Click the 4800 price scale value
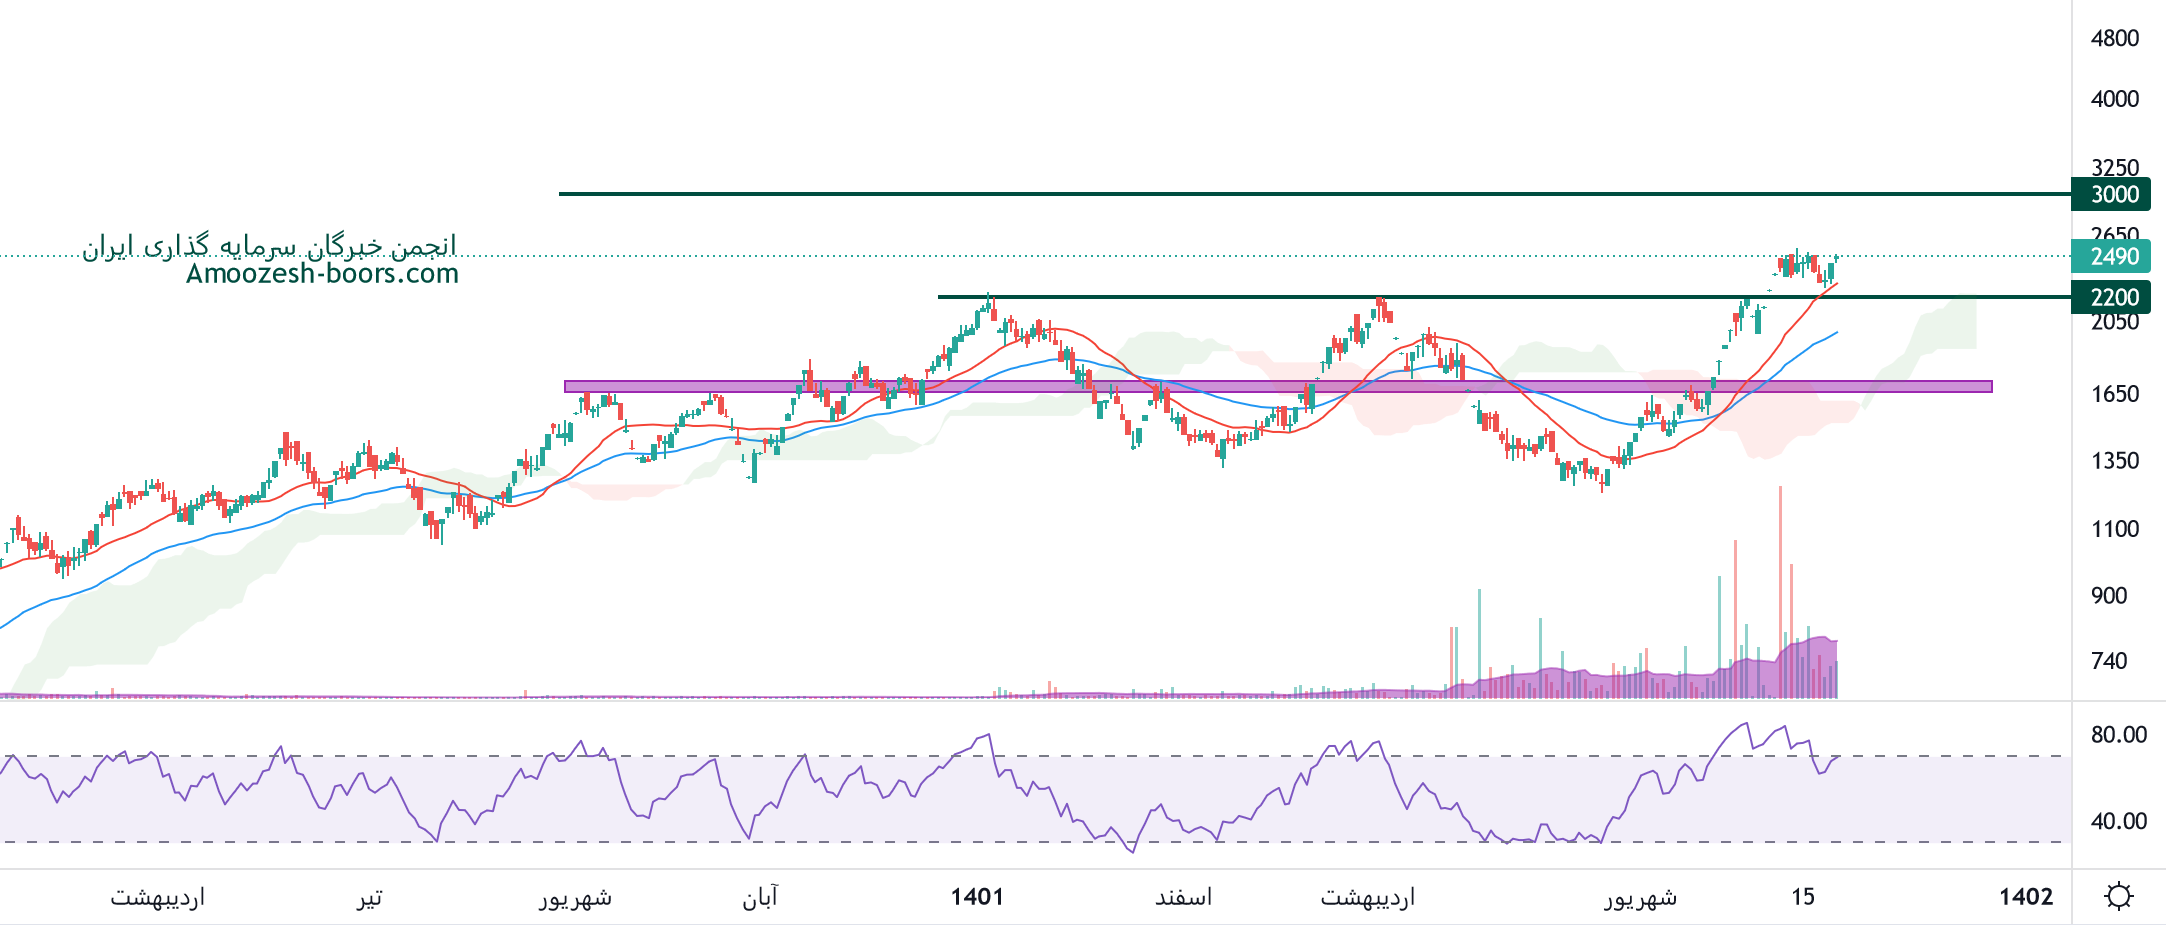The width and height of the screenshot is (2166, 925). (x=2114, y=38)
